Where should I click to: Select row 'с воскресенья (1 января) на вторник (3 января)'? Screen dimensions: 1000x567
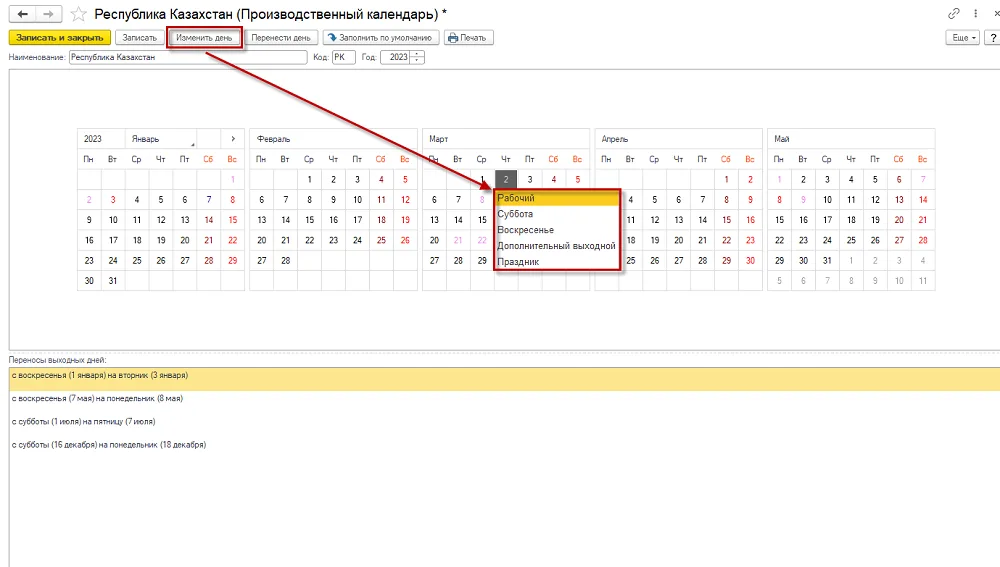(504, 379)
